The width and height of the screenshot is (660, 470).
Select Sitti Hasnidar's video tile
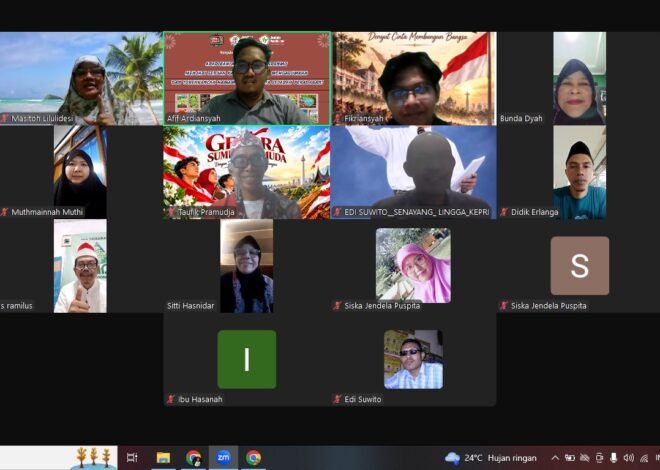pos(247,266)
